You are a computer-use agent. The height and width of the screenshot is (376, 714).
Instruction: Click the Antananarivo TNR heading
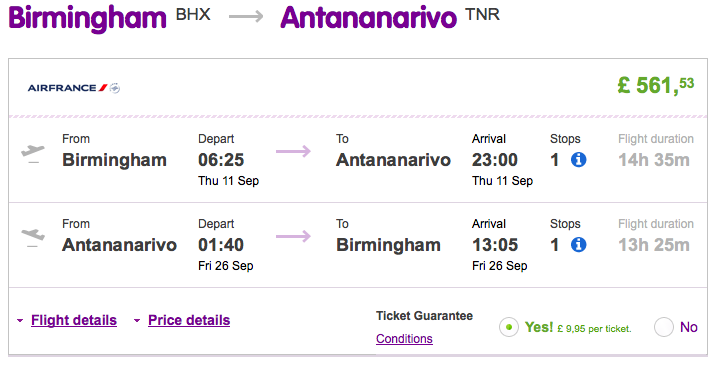point(390,17)
